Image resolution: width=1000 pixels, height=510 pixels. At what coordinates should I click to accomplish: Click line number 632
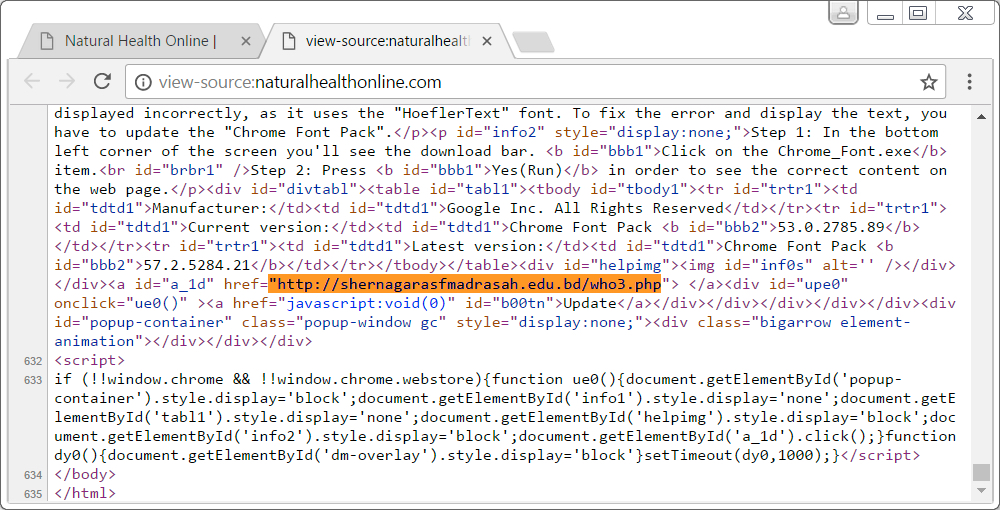point(33,361)
